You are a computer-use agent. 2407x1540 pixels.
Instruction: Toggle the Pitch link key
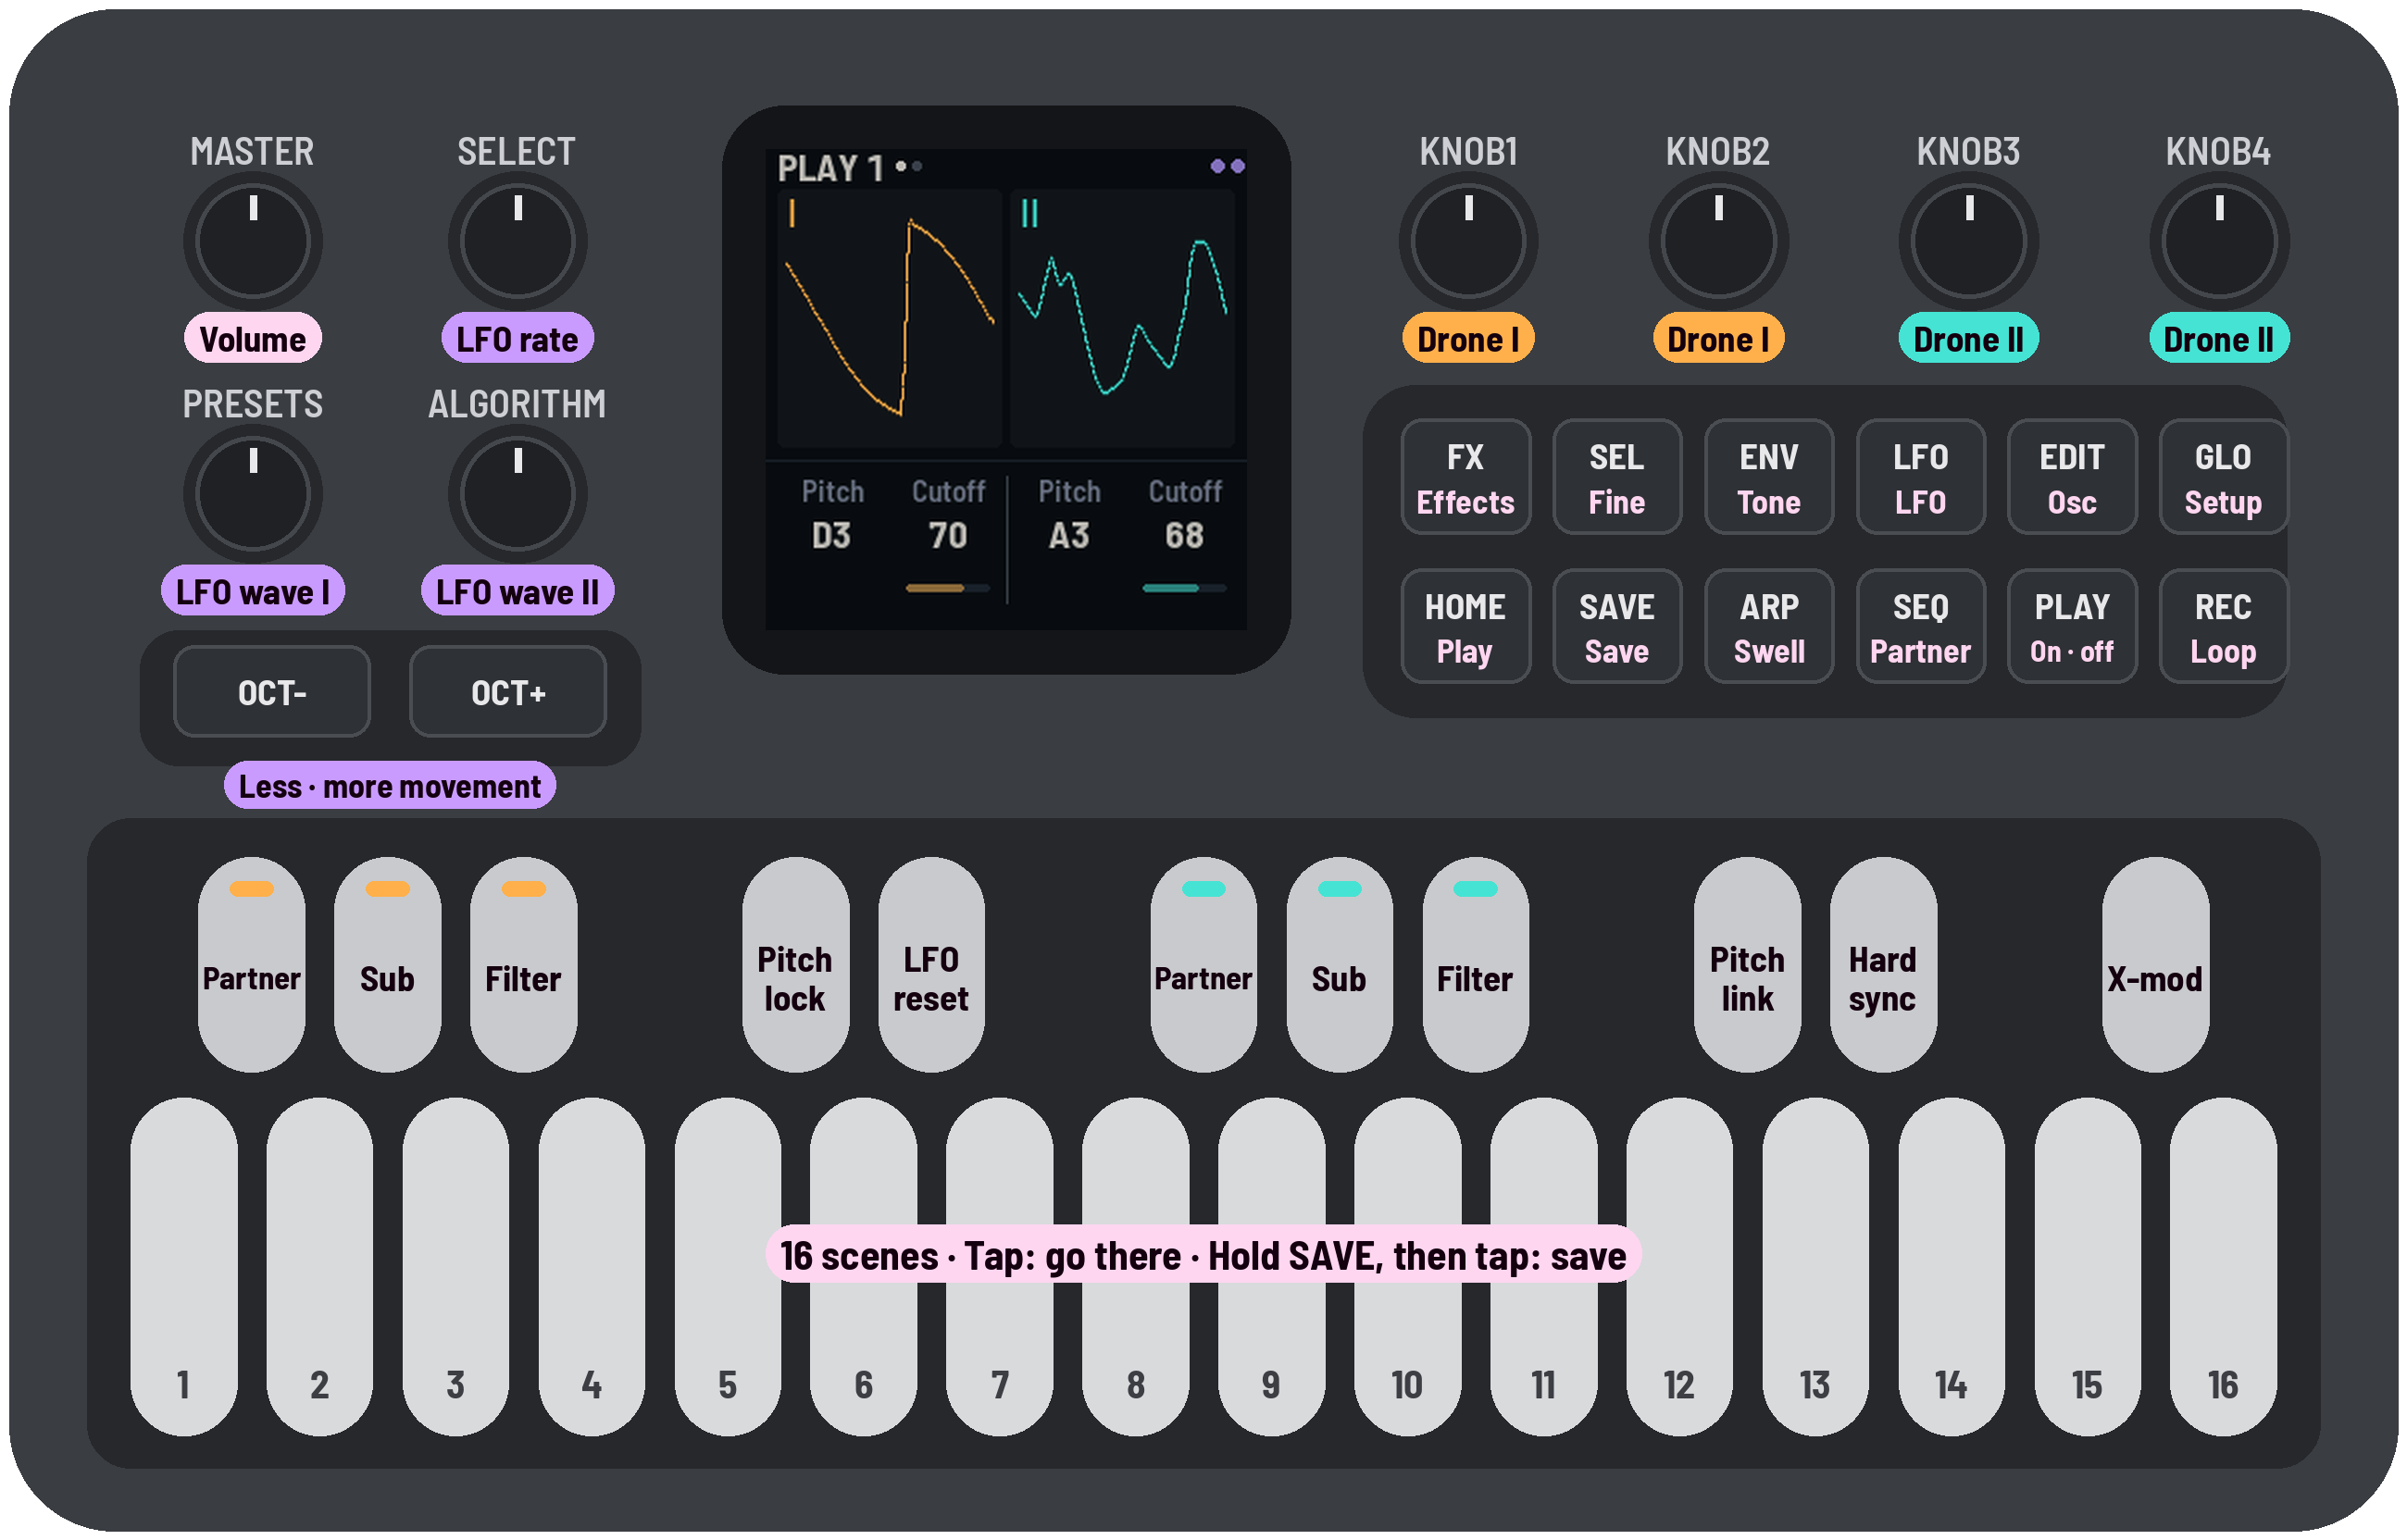pos(1747,964)
